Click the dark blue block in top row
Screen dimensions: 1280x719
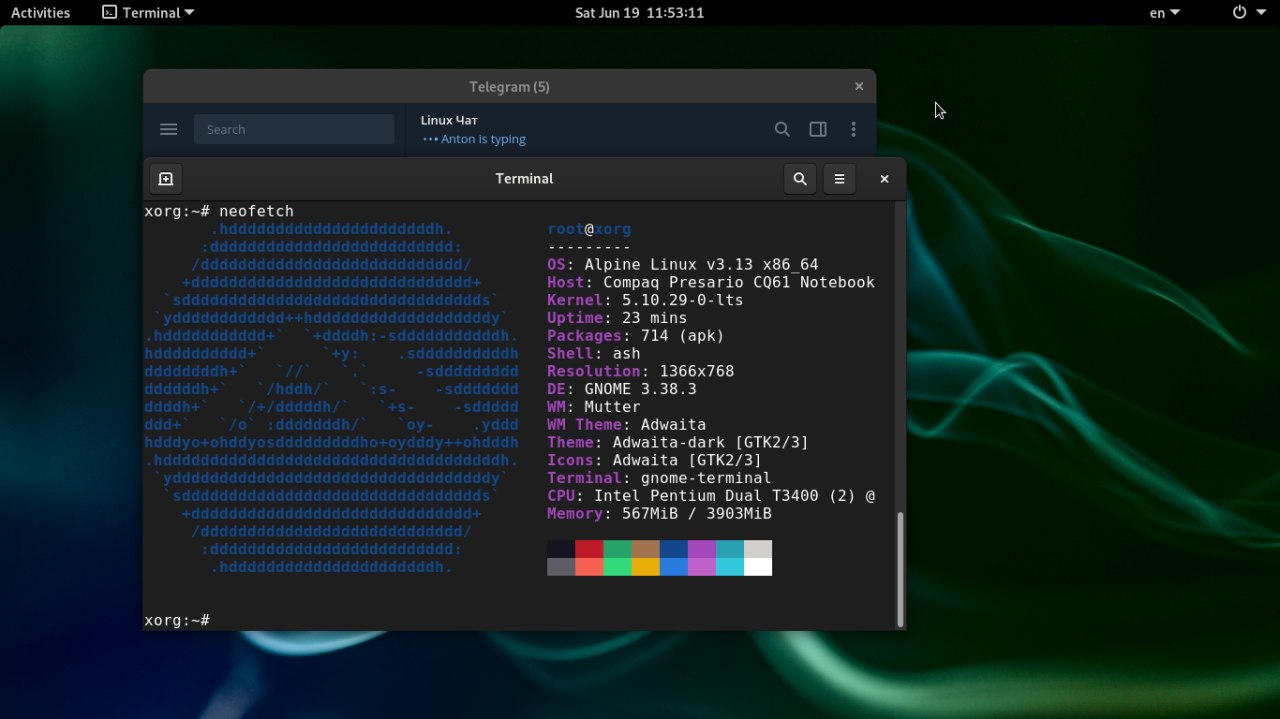point(673,549)
